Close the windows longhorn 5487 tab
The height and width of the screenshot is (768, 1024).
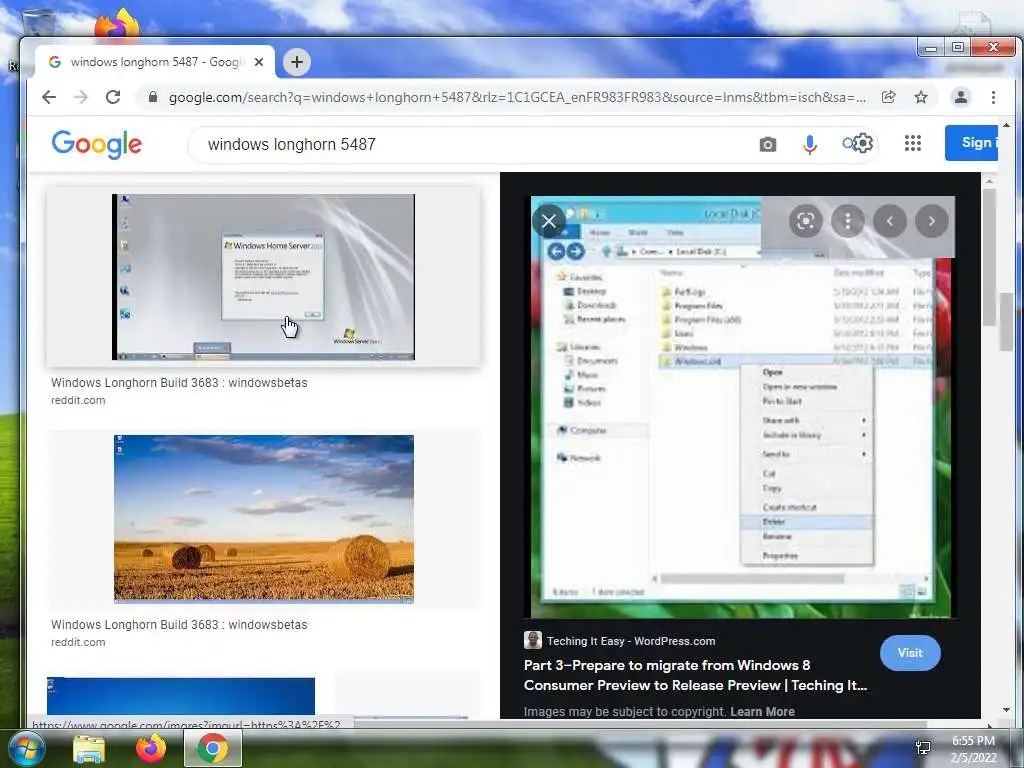pyautogui.click(x=259, y=62)
